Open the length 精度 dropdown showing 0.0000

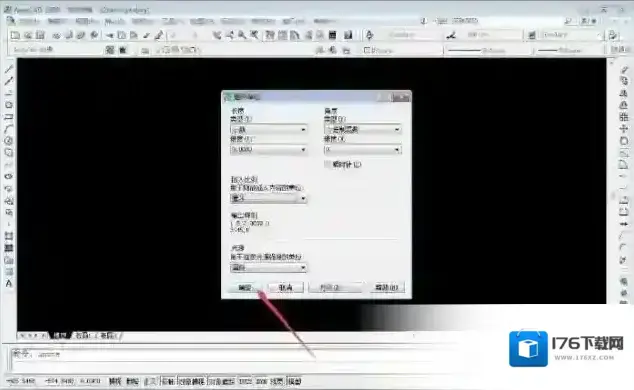pyautogui.click(x=268, y=150)
